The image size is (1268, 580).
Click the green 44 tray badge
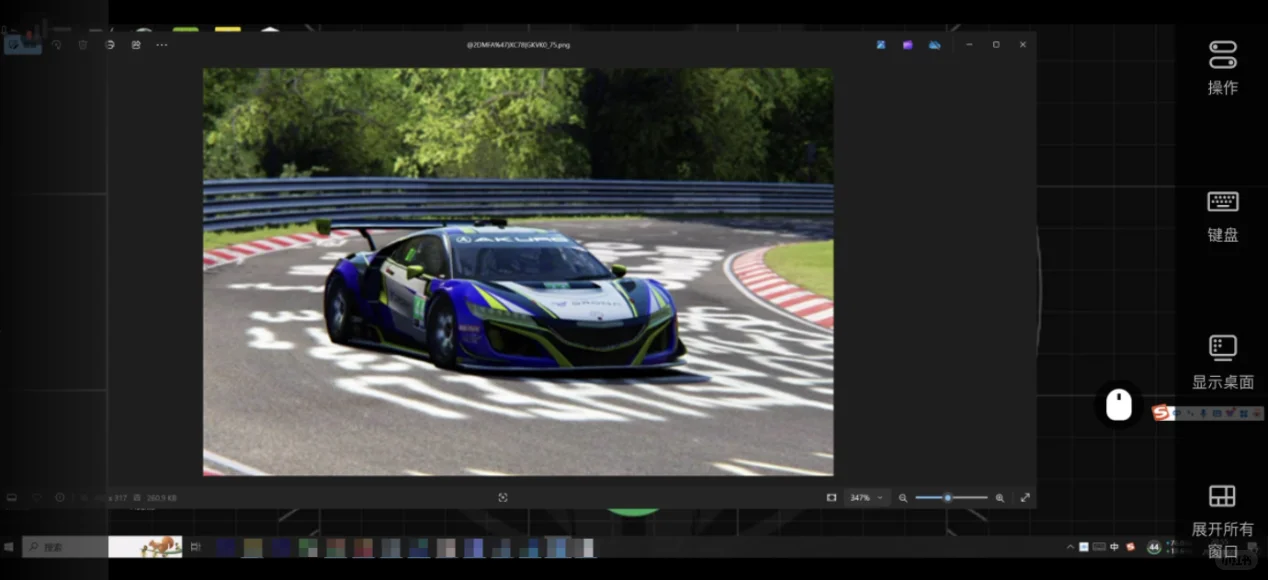[1154, 547]
